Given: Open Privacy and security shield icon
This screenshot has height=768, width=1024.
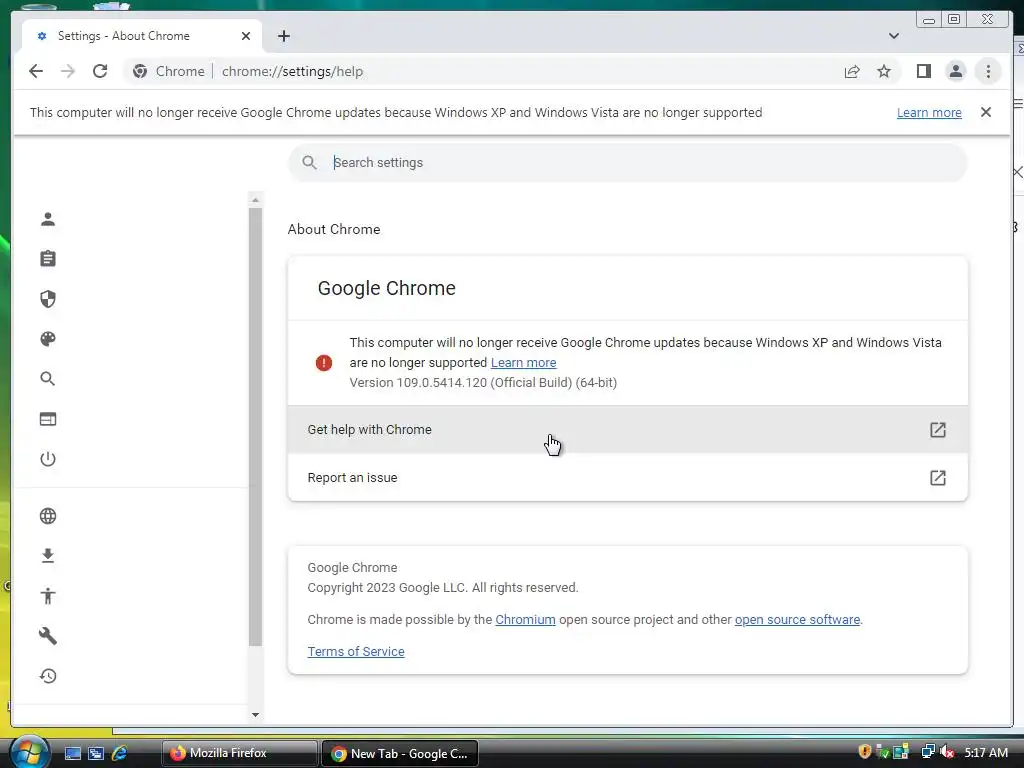Looking at the screenshot, I should [x=48, y=299].
